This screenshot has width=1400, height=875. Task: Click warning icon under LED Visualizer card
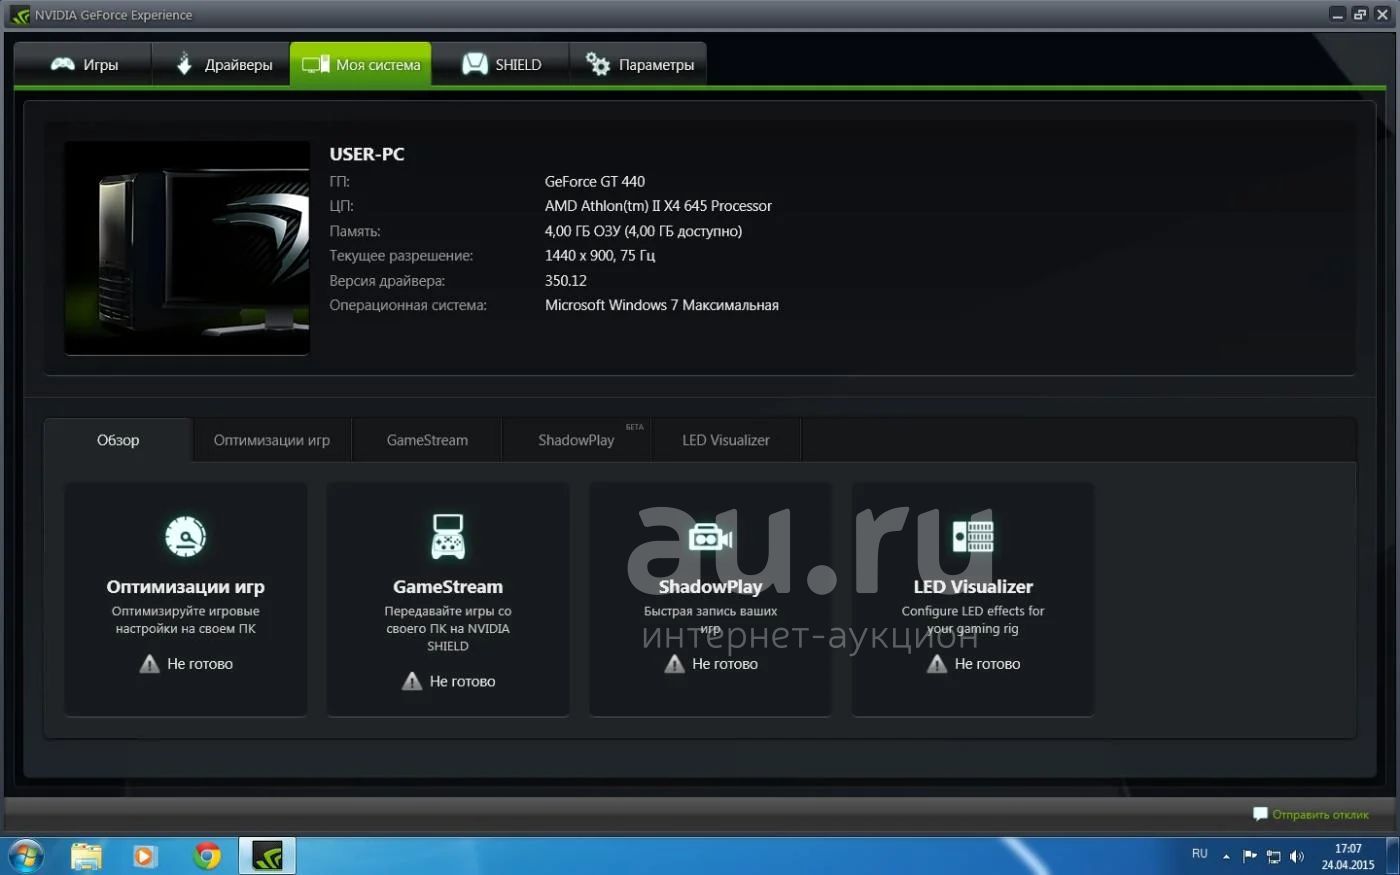(937, 664)
